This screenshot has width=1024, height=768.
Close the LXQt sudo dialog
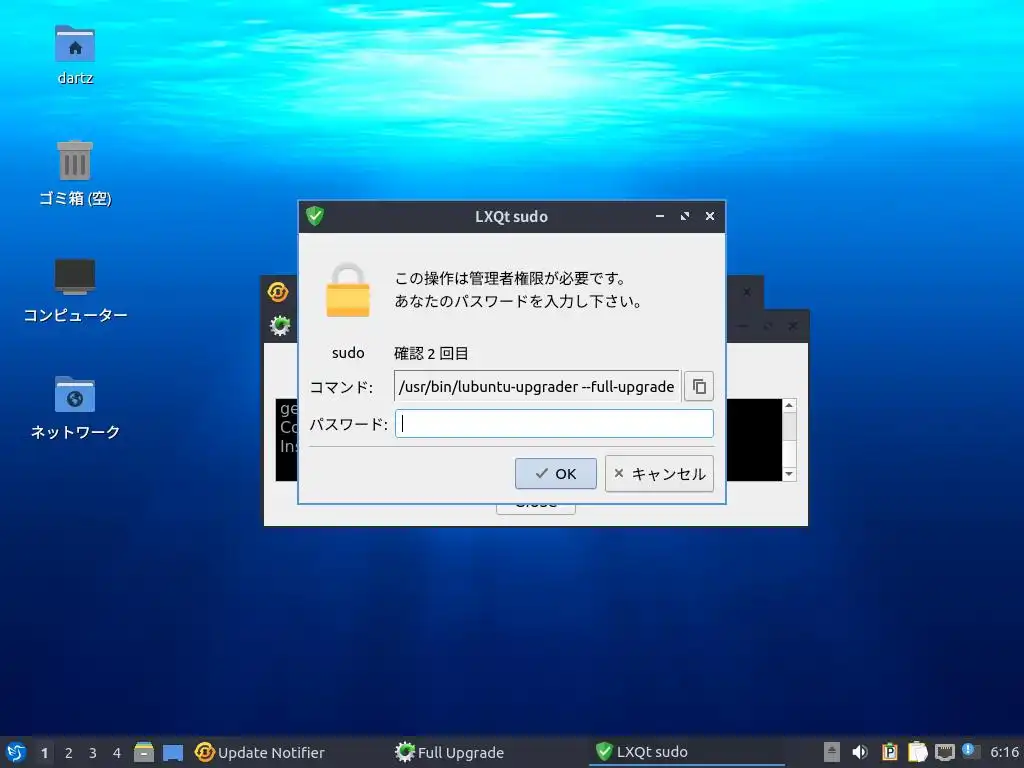(x=709, y=216)
